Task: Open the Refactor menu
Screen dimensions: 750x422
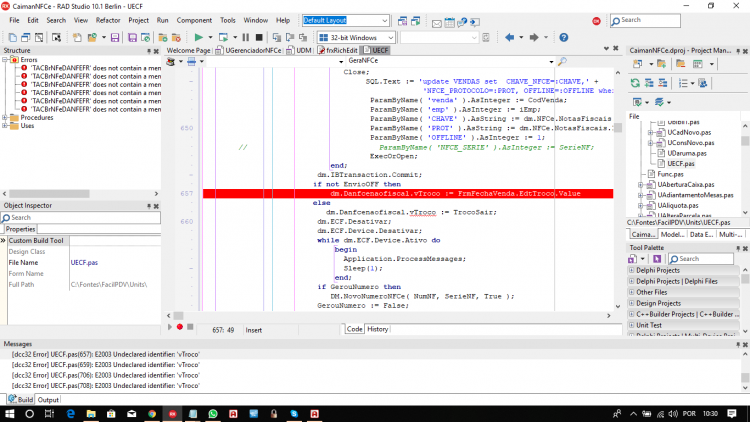Action: coord(108,21)
